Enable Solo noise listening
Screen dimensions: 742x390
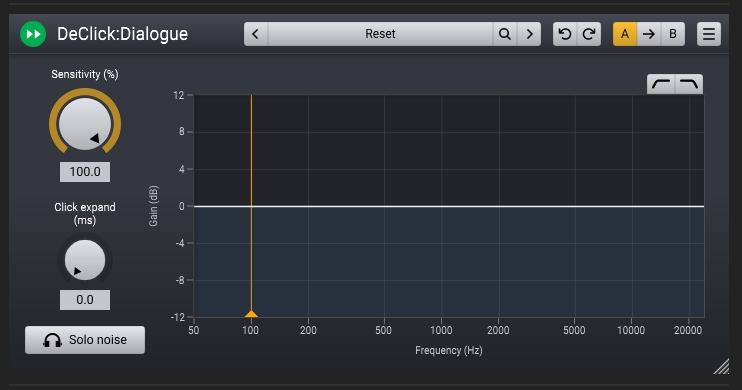(x=85, y=340)
